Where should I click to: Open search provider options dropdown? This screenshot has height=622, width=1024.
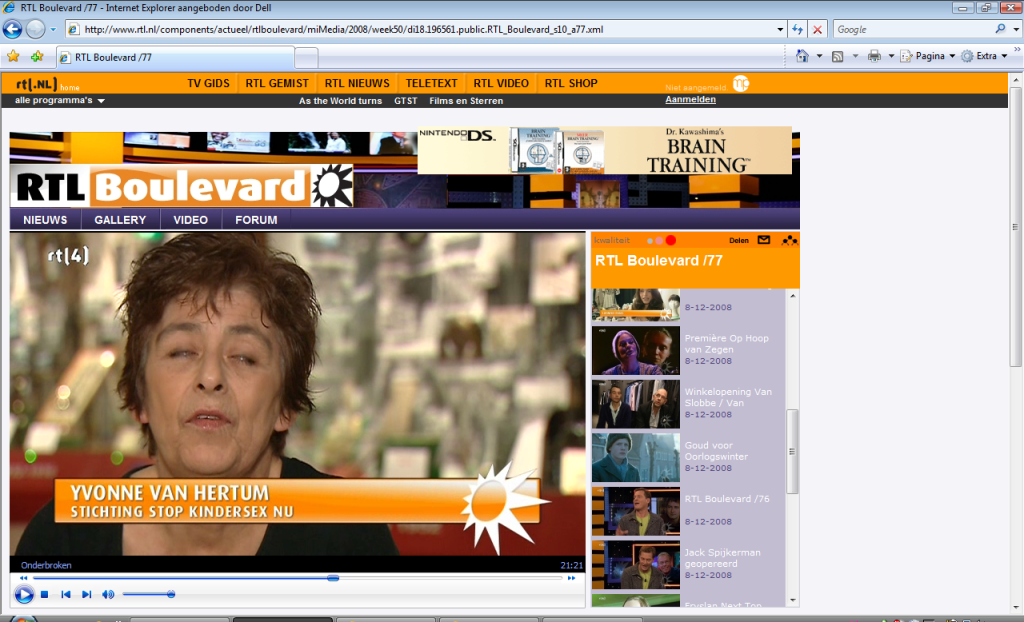pyautogui.click(x=1016, y=29)
